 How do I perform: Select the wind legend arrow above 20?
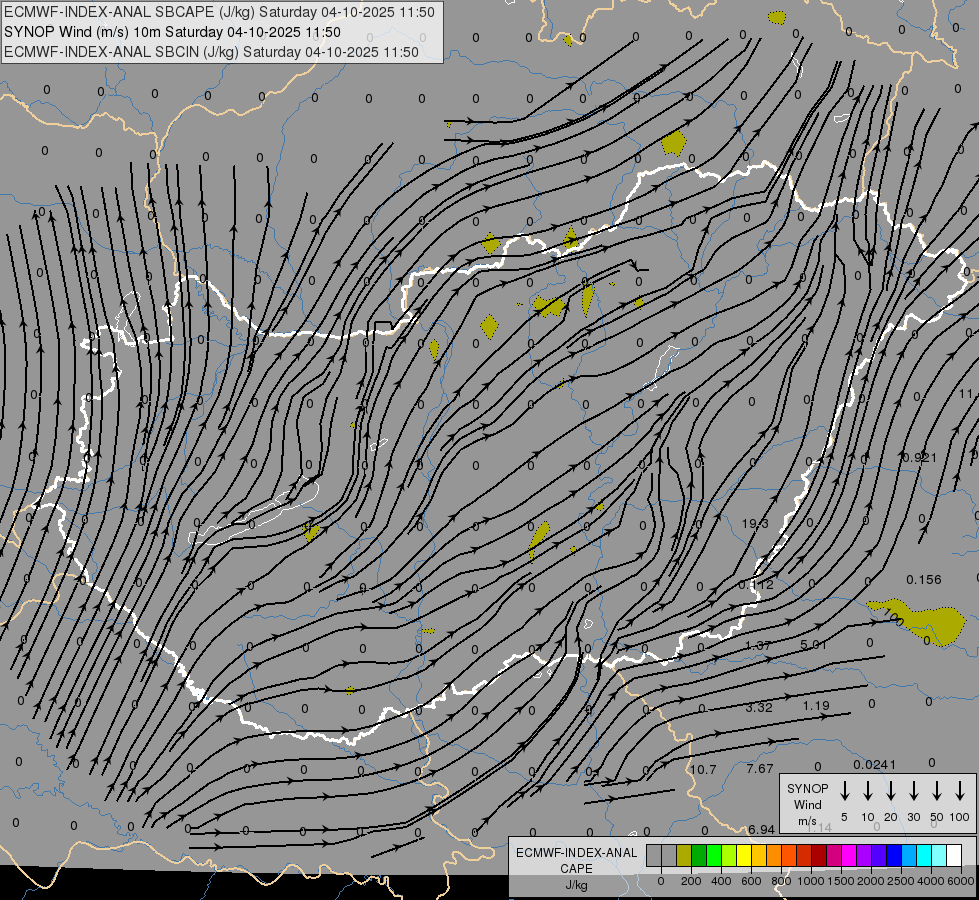(x=891, y=791)
